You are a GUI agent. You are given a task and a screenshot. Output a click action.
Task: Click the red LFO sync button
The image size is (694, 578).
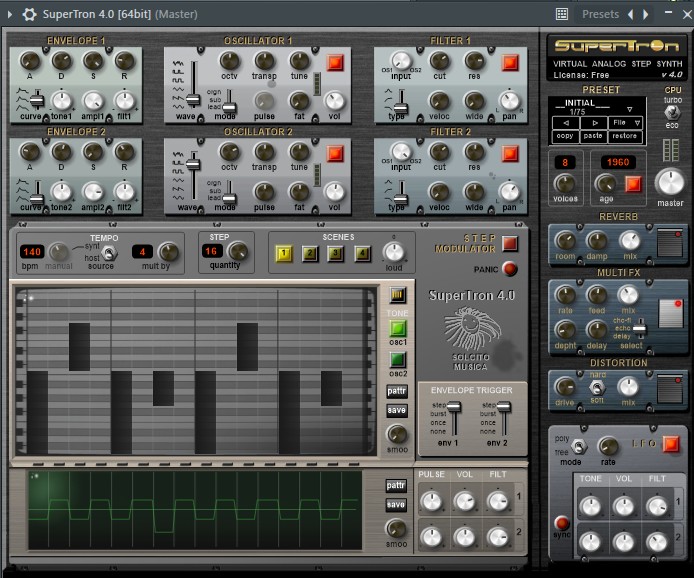pos(562,523)
